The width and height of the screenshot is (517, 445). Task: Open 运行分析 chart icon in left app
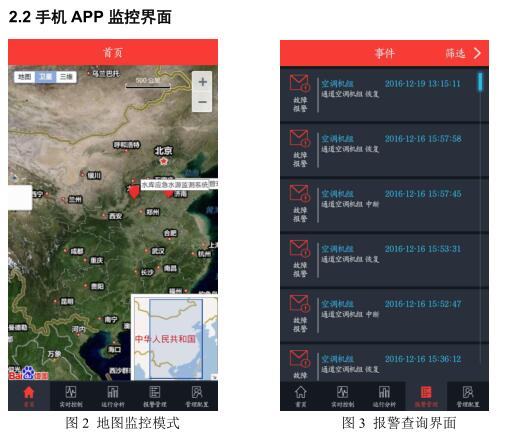click(113, 396)
